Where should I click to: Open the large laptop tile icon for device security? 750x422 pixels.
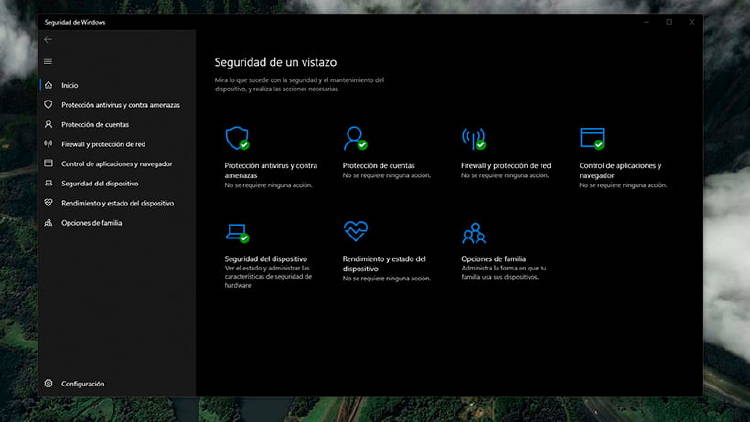point(238,233)
